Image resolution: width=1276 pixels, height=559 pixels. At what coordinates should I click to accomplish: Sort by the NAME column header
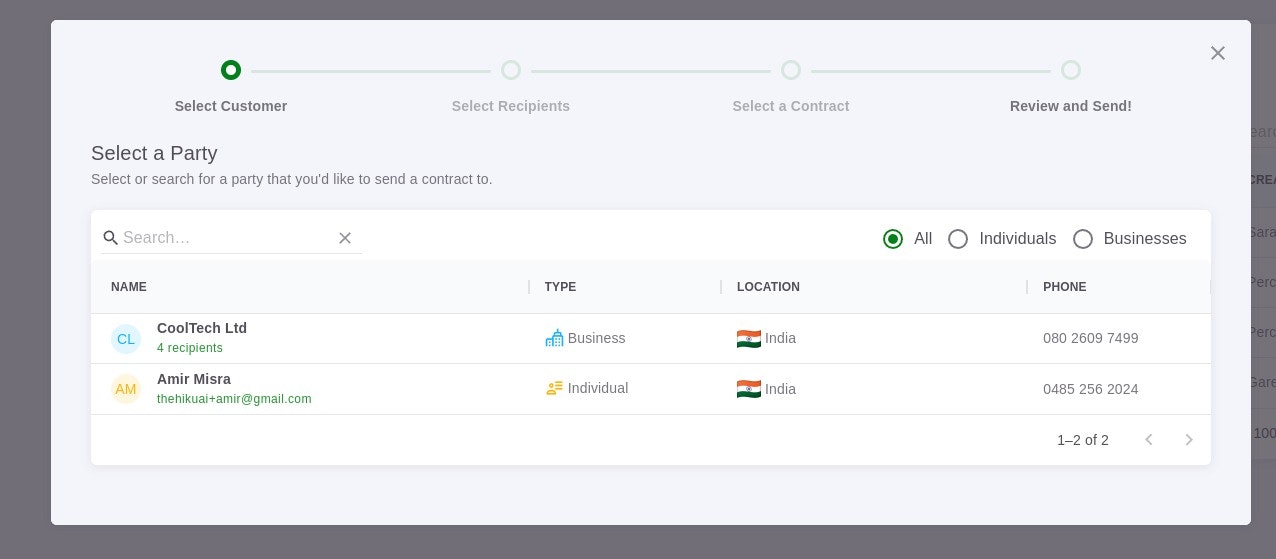tap(129, 287)
